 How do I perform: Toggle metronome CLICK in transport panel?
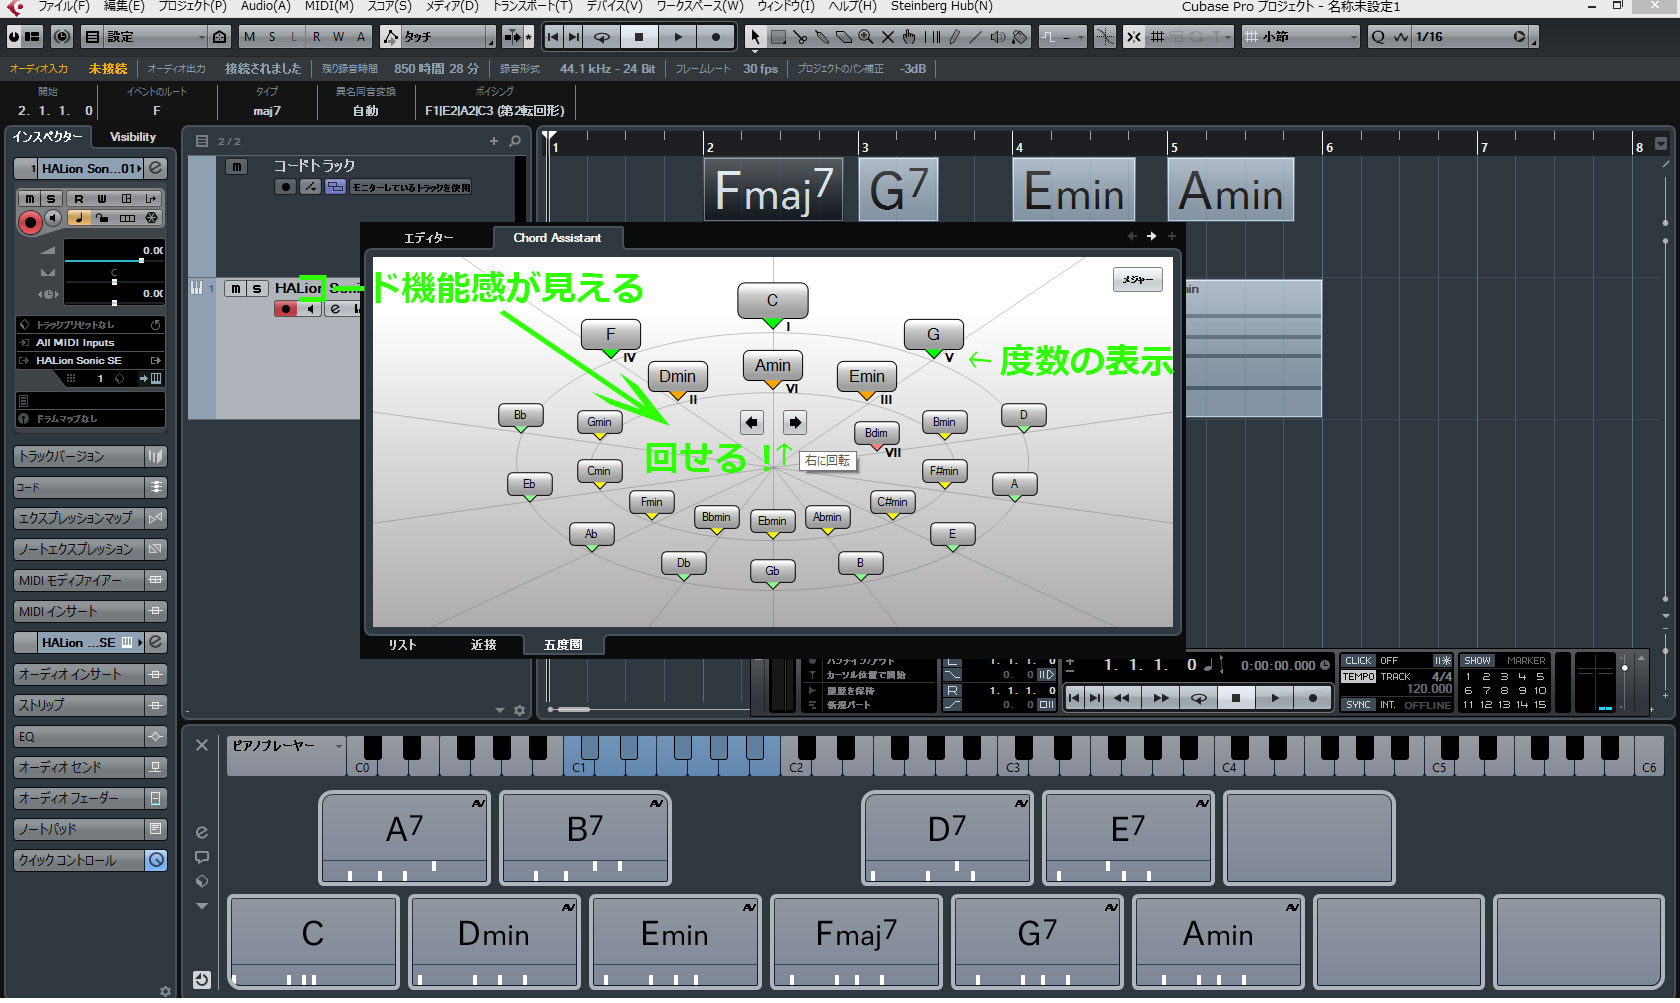click(1359, 660)
